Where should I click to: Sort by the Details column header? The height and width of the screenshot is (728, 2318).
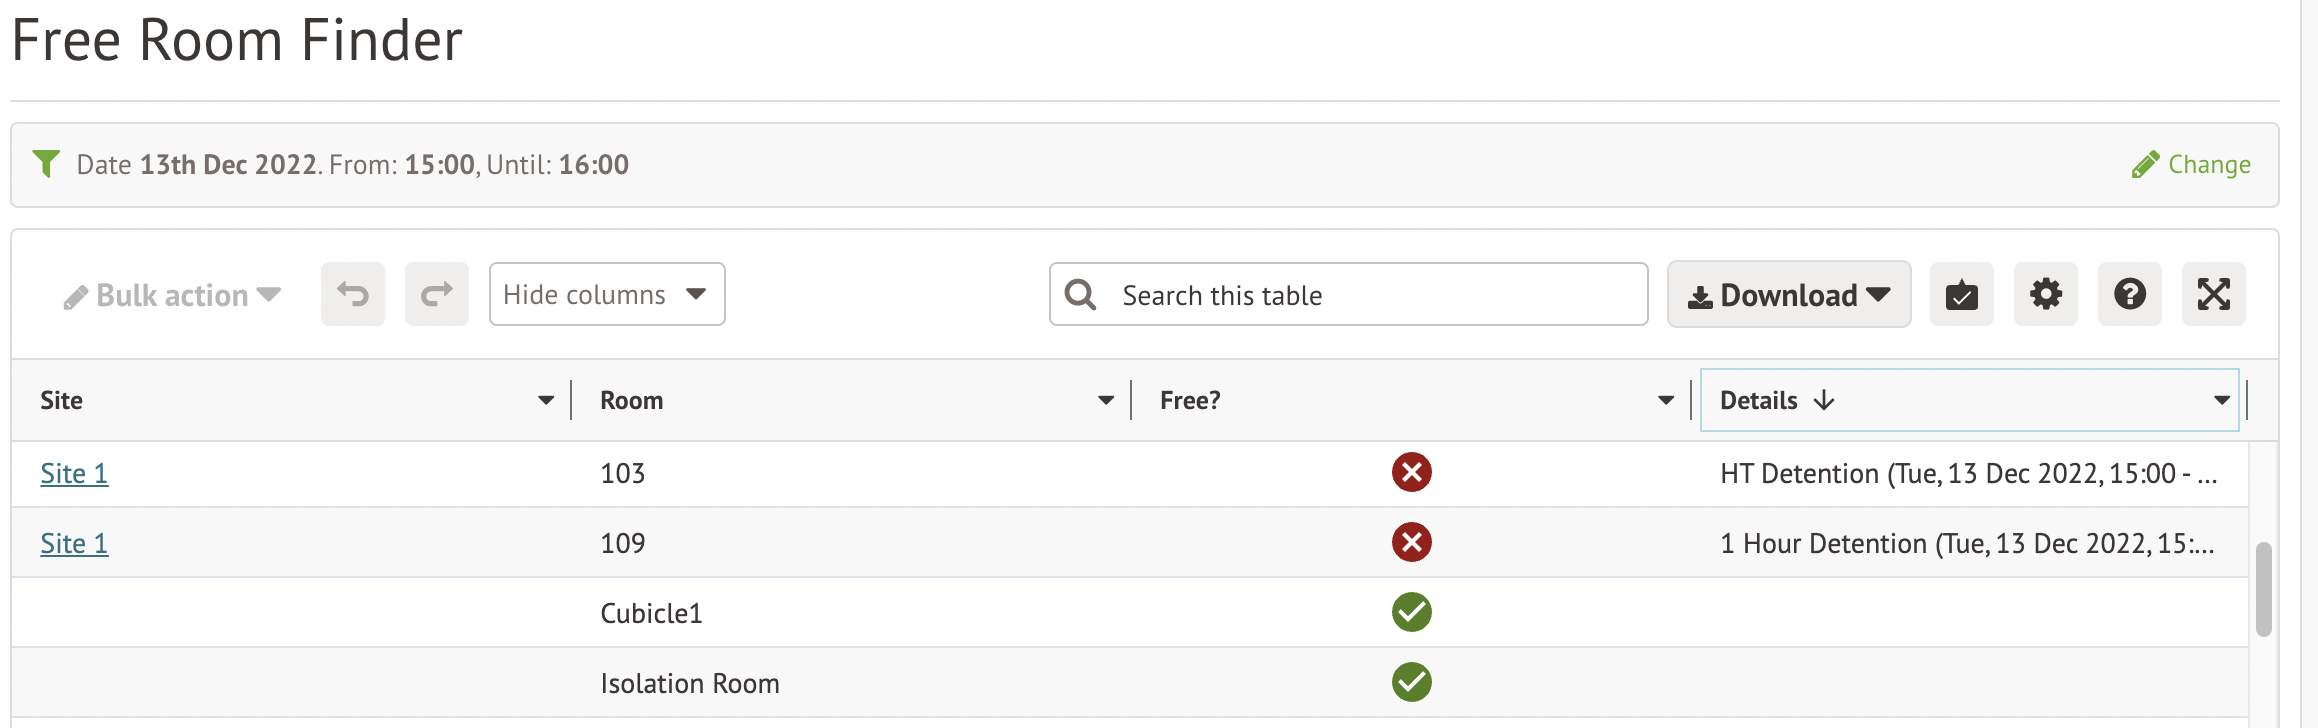click(x=1760, y=400)
